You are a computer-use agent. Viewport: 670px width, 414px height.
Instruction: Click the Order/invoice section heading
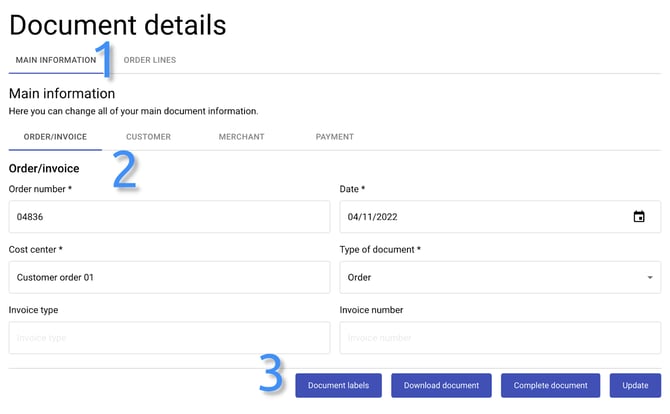(44, 168)
